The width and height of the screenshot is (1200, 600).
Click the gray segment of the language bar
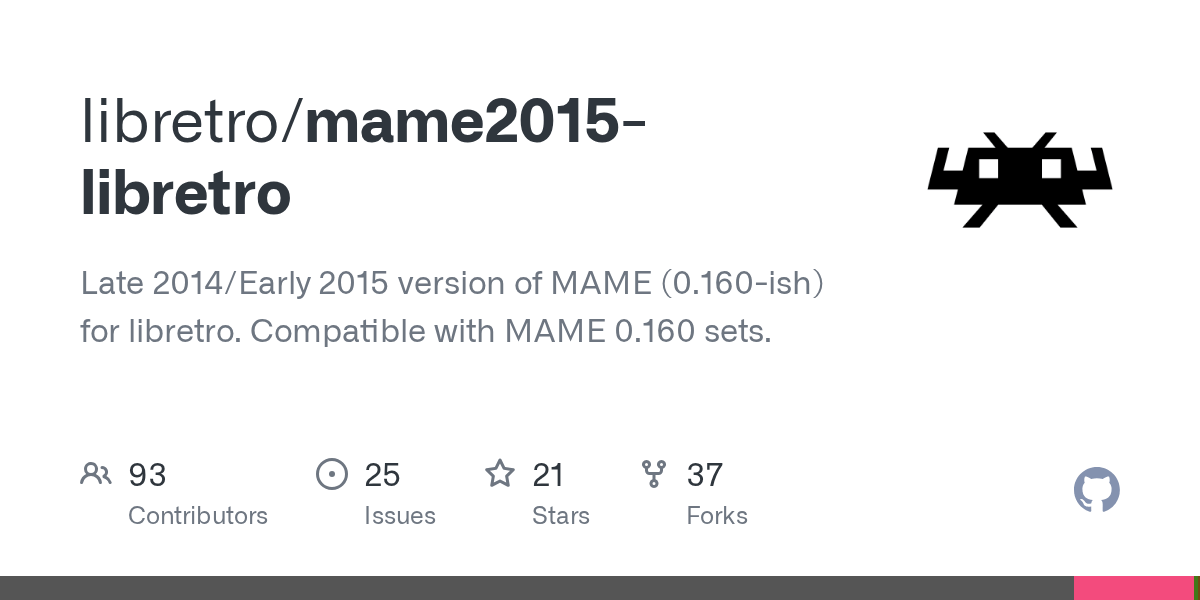(x=537, y=588)
